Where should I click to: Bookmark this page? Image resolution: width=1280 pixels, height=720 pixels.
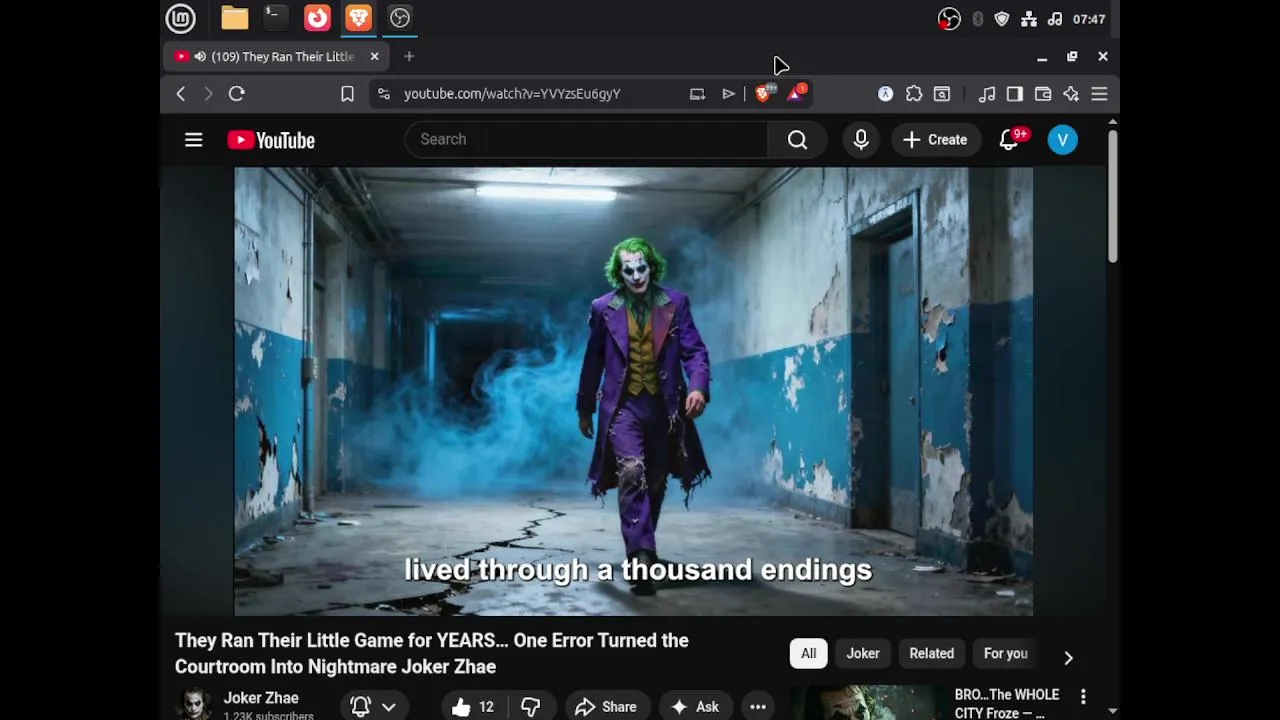tap(347, 94)
